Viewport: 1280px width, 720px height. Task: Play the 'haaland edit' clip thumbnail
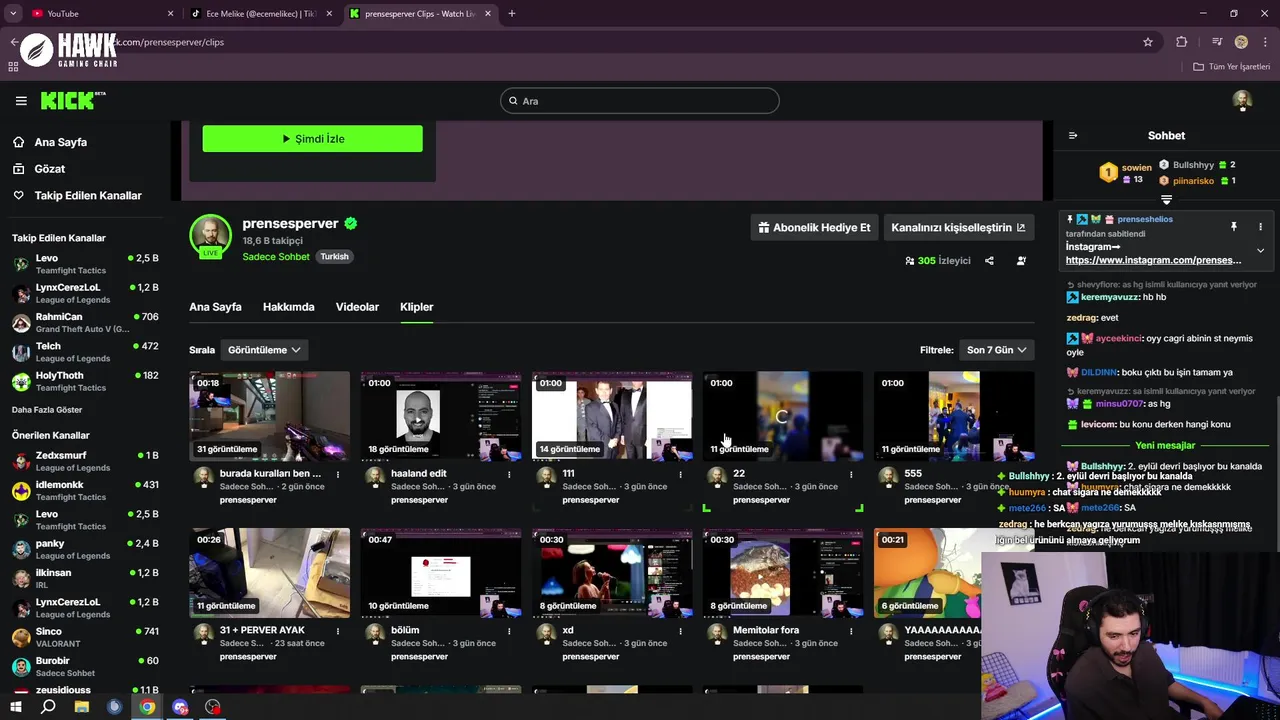coord(440,416)
